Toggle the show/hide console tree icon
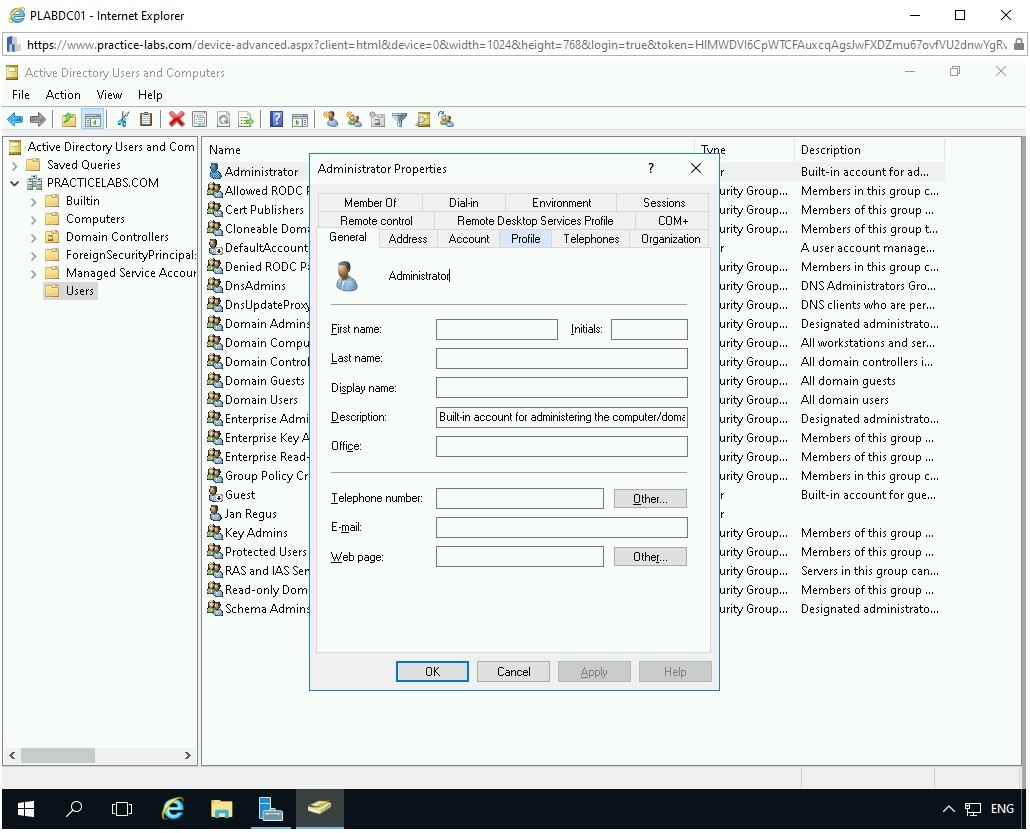The height and width of the screenshot is (833, 1030). pos(93,120)
